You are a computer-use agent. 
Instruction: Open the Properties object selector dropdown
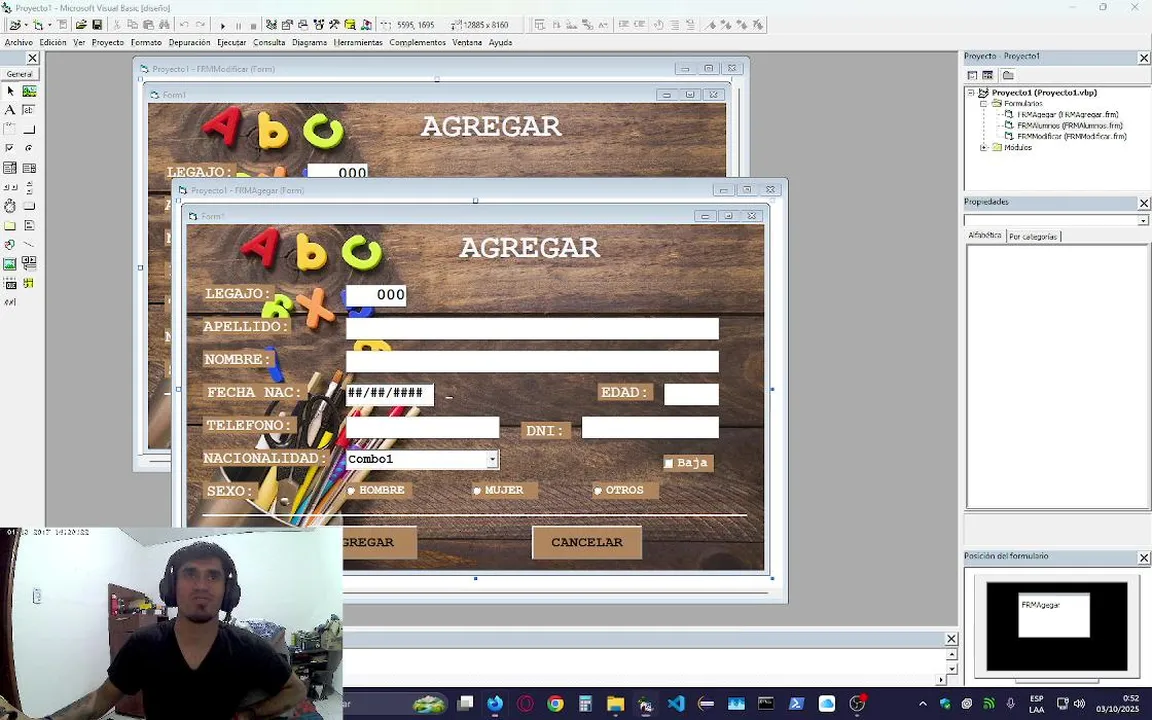point(1143,220)
